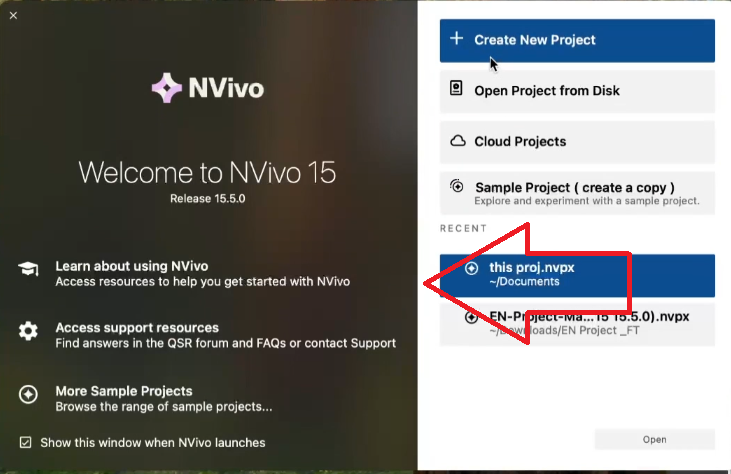The height and width of the screenshot is (474, 731).
Task: Select recent project this proj.nvpx
Action: (x=577, y=275)
